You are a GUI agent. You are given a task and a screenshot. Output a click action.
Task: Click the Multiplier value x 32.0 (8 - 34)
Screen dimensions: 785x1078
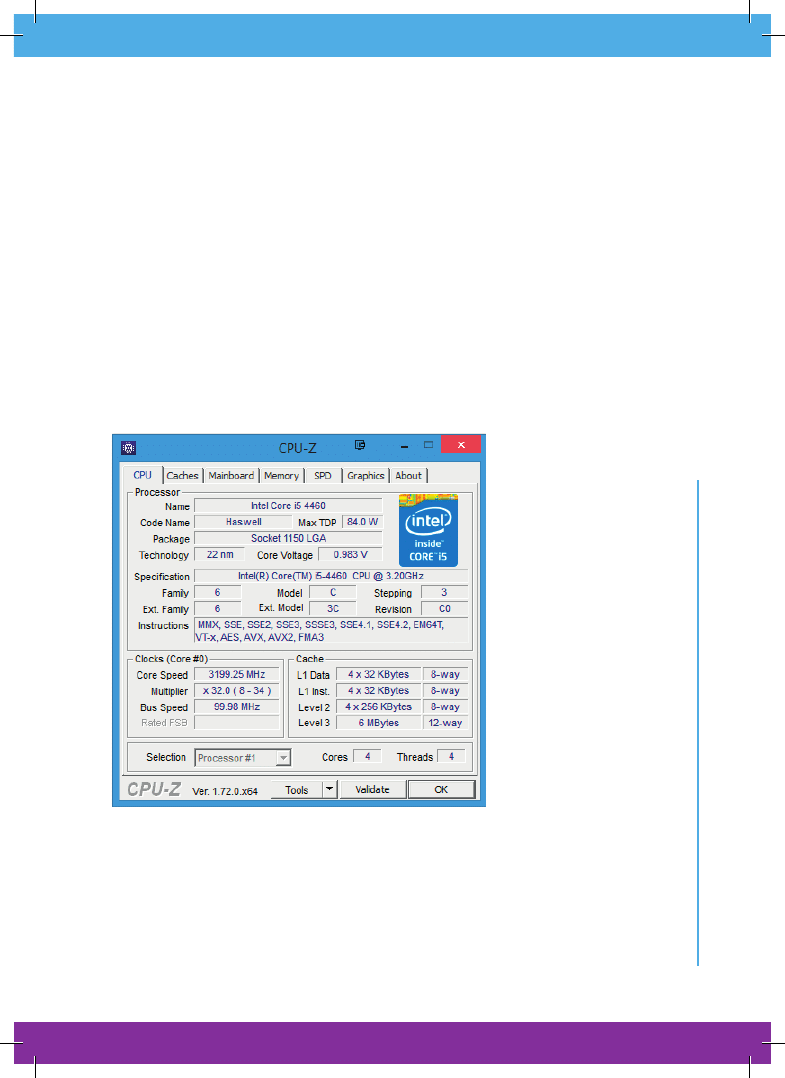[x=237, y=691]
